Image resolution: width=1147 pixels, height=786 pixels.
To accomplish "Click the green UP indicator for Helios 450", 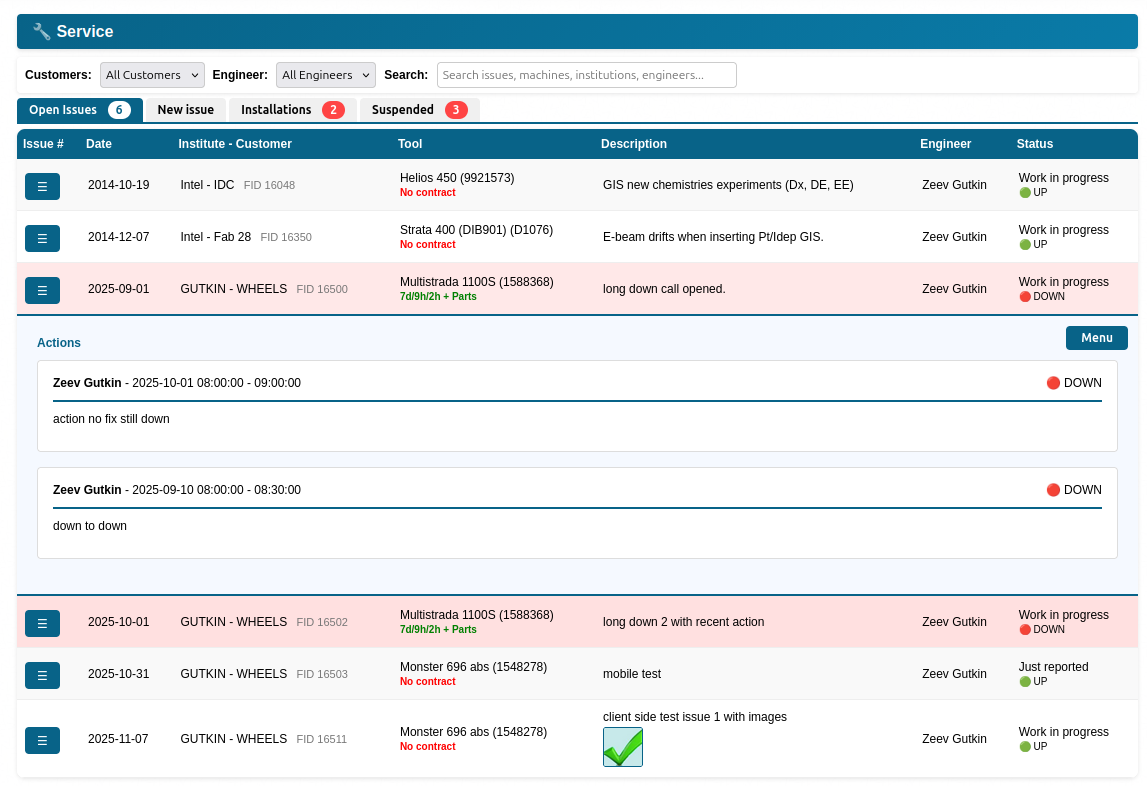I will [x=1033, y=193].
